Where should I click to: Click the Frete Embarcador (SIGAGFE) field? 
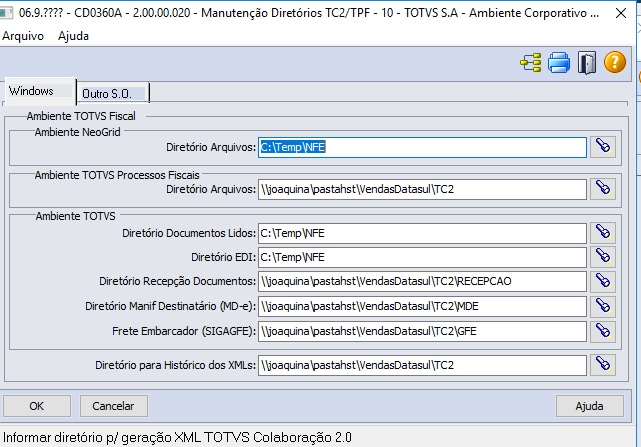click(x=422, y=331)
